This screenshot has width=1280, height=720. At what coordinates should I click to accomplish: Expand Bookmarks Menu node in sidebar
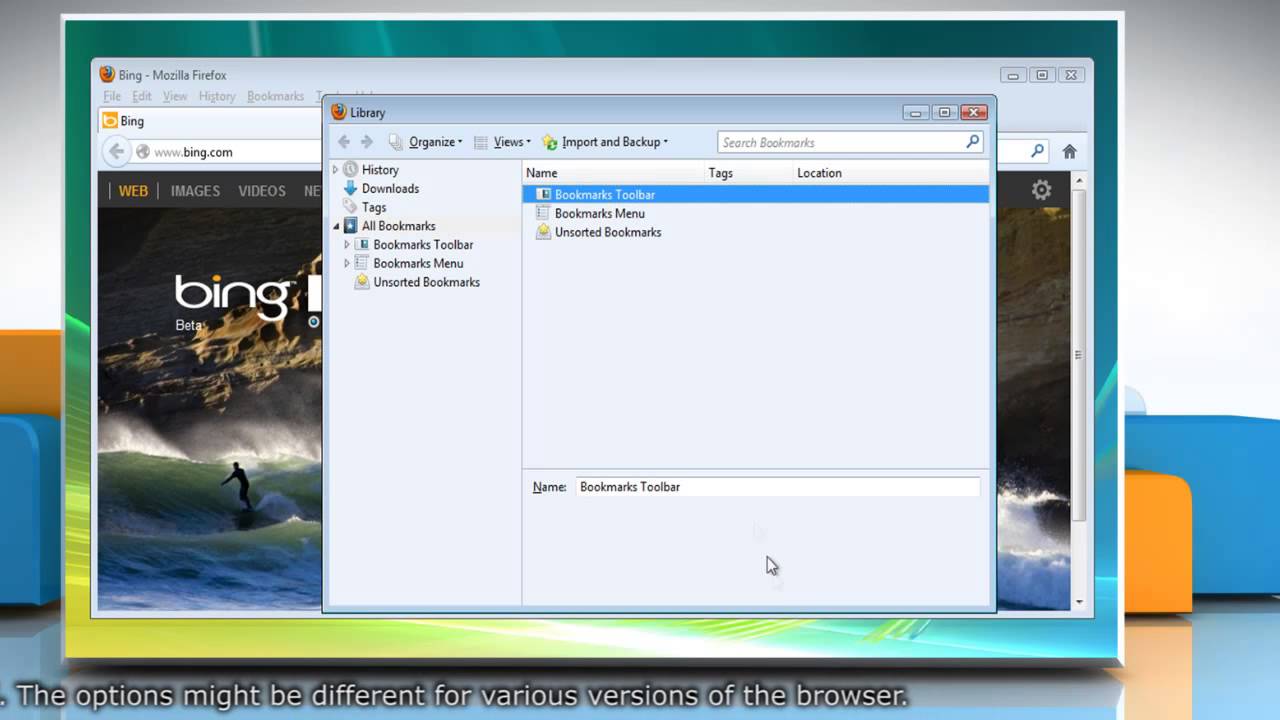pos(347,264)
